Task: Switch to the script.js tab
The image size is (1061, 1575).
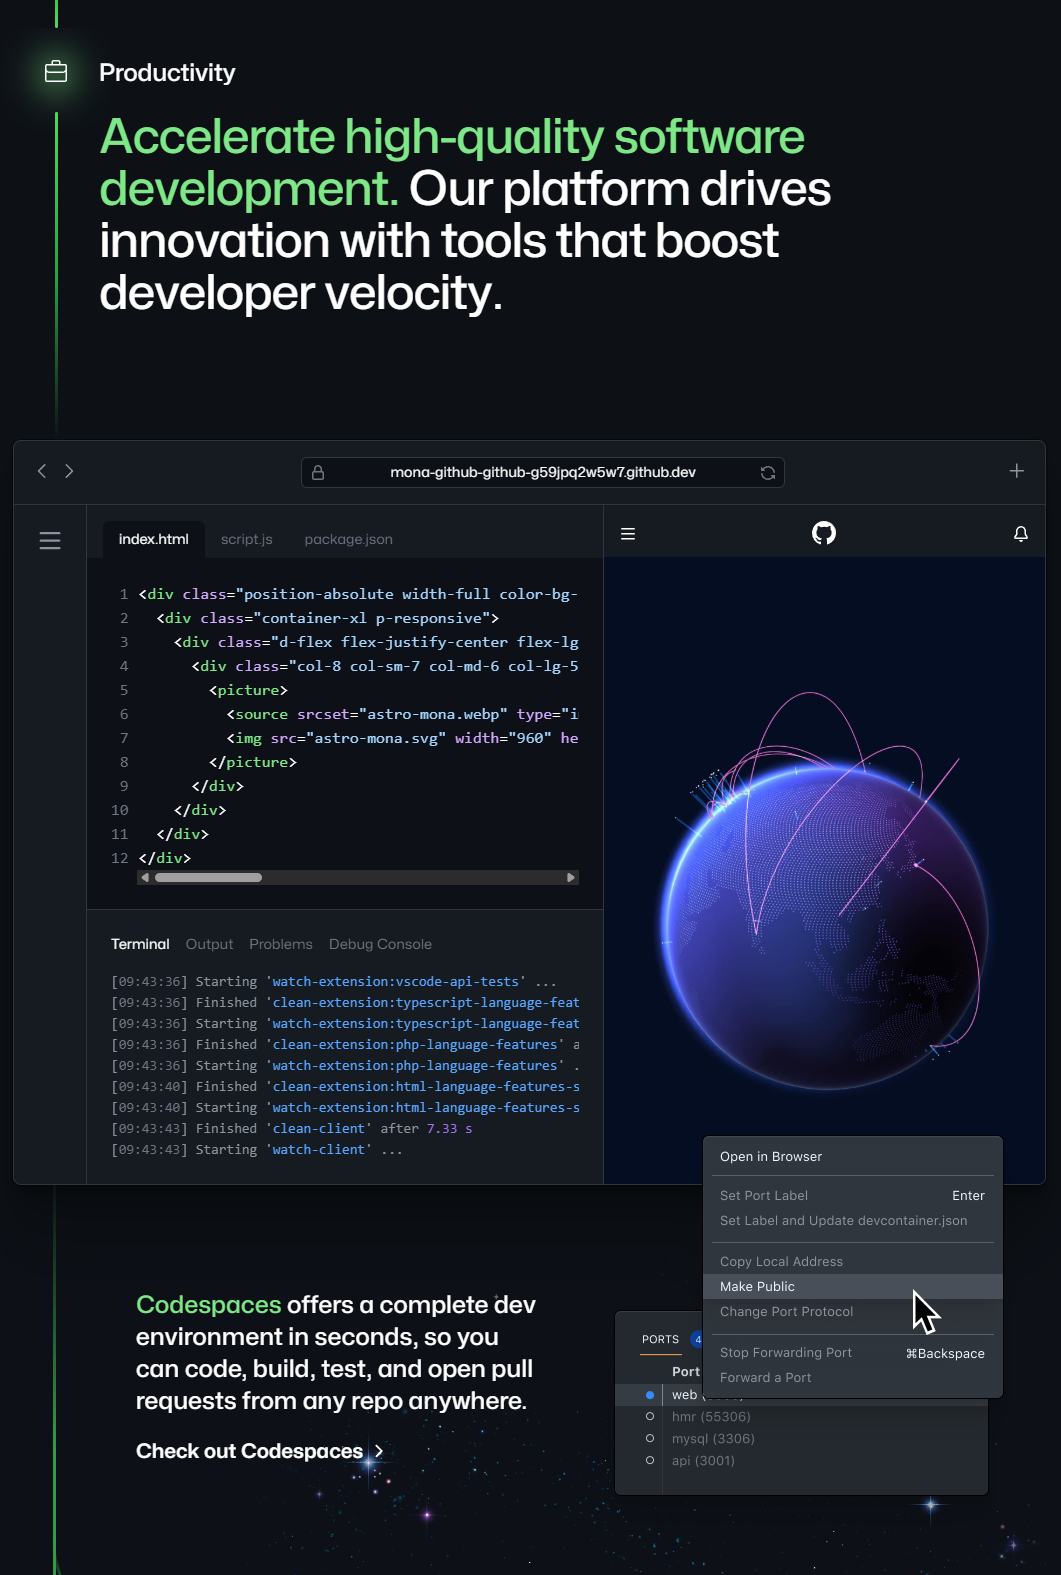Action: point(246,539)
